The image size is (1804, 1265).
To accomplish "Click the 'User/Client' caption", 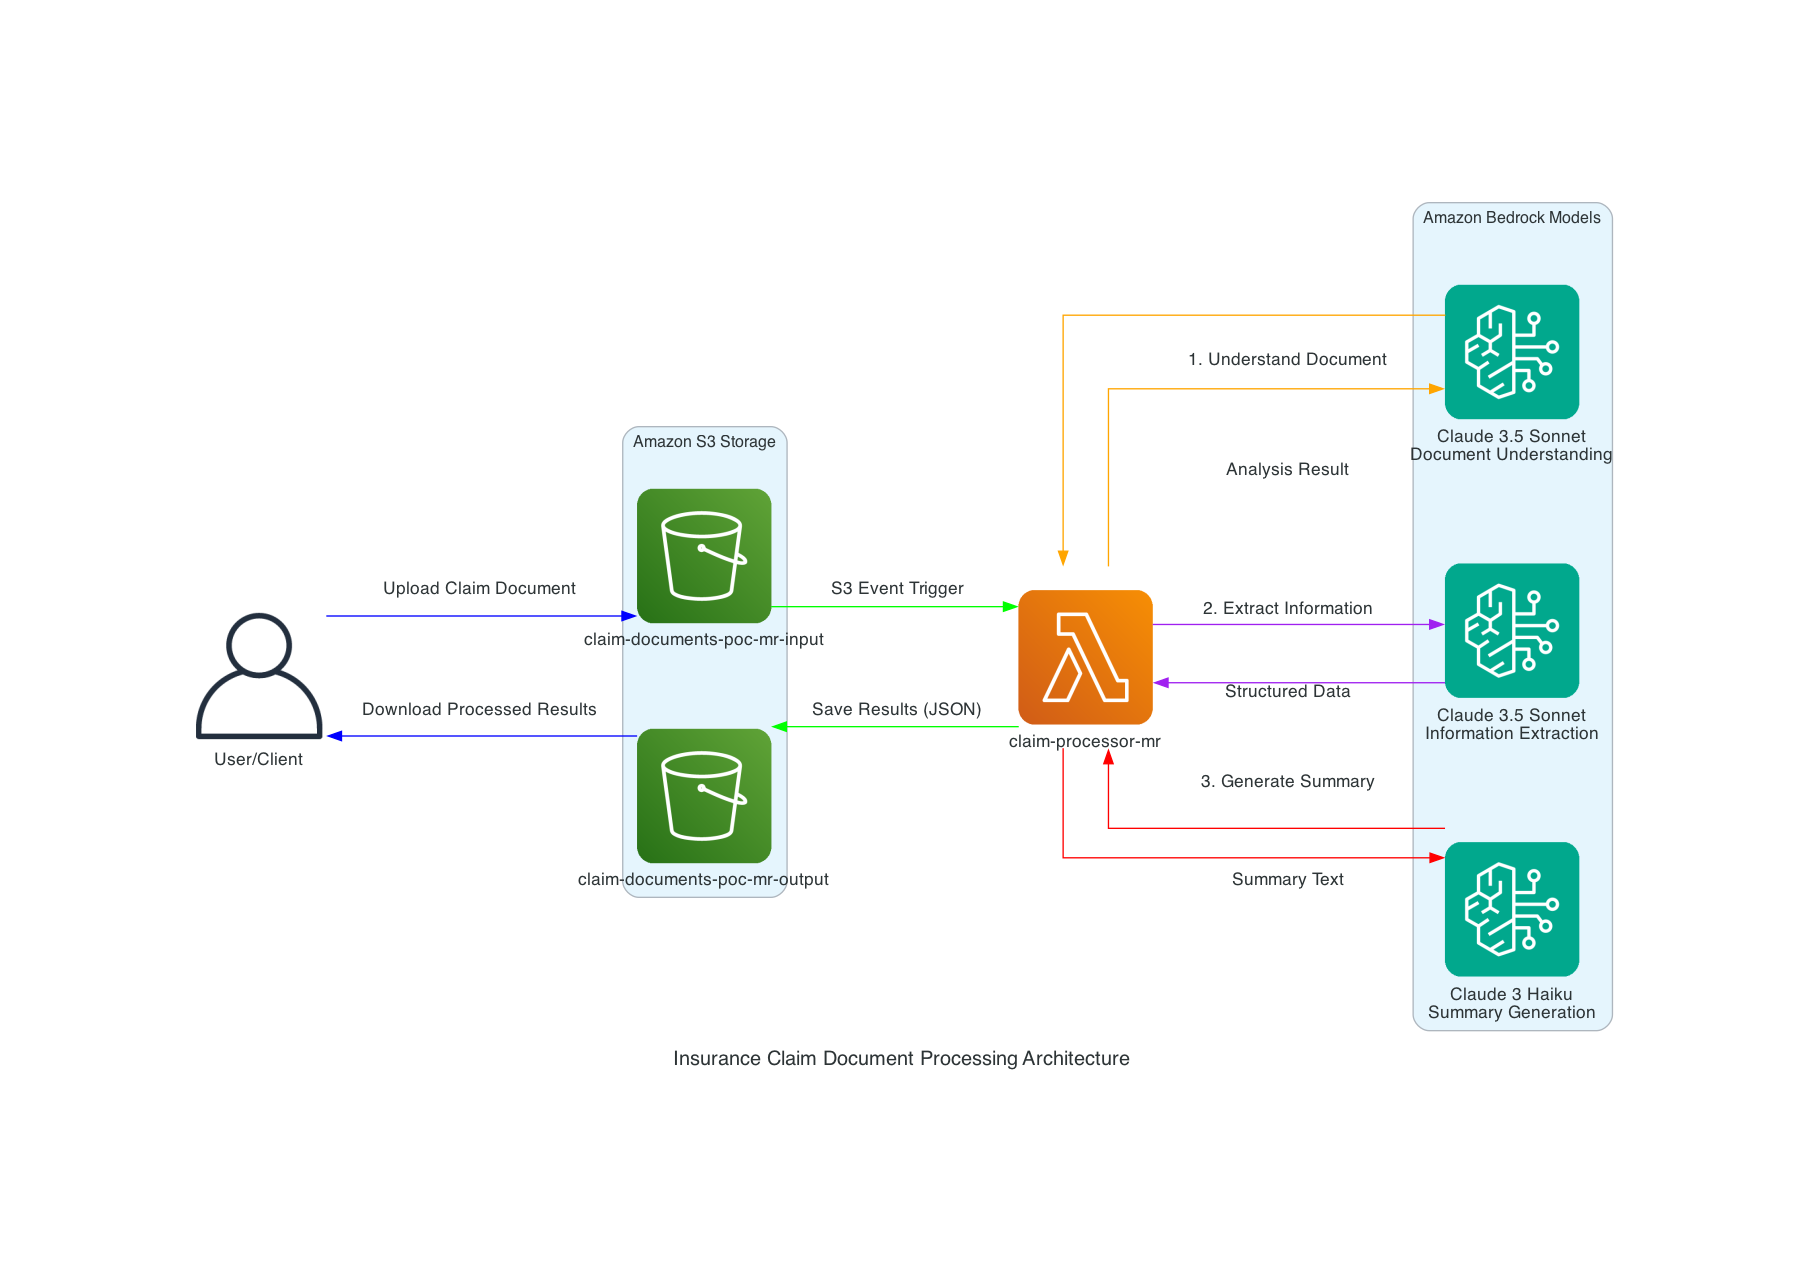I will click(258, 759).
